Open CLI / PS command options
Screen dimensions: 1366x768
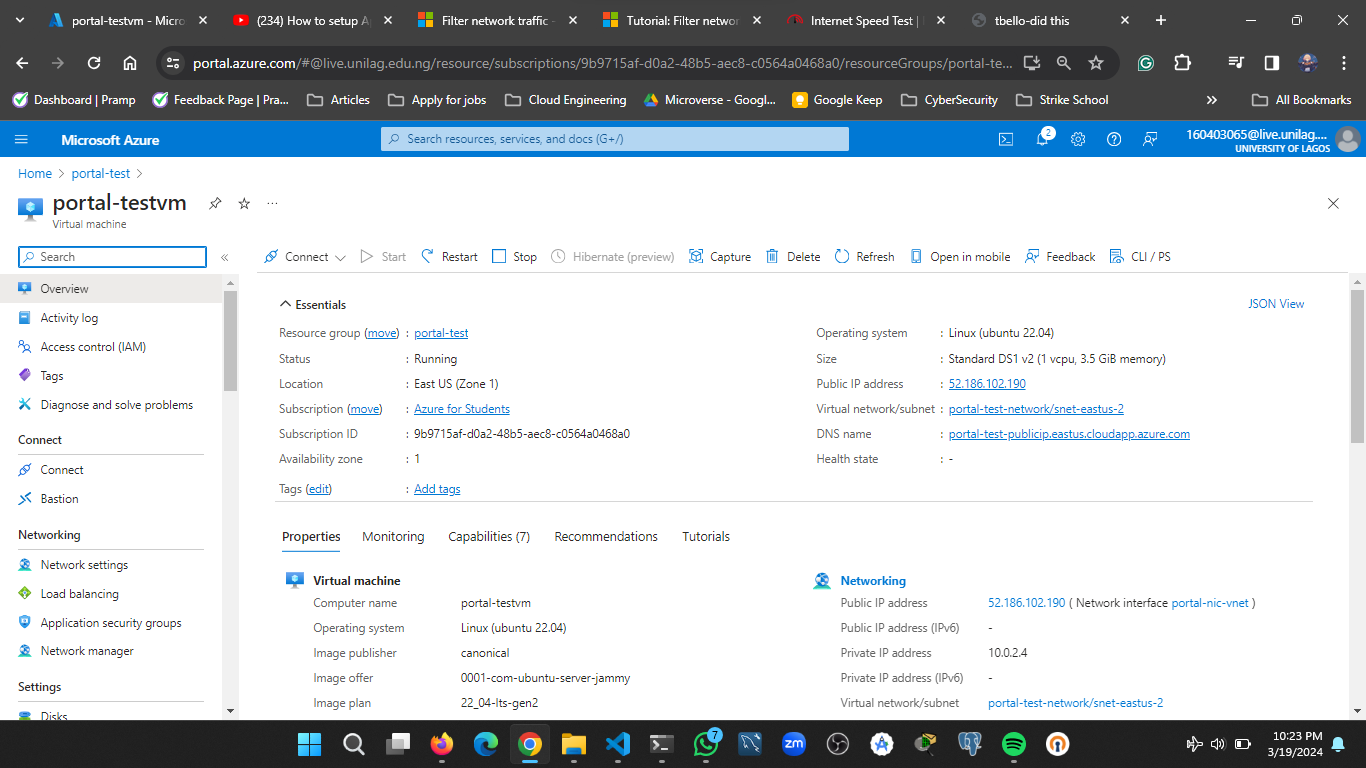tap(1140, 257)
